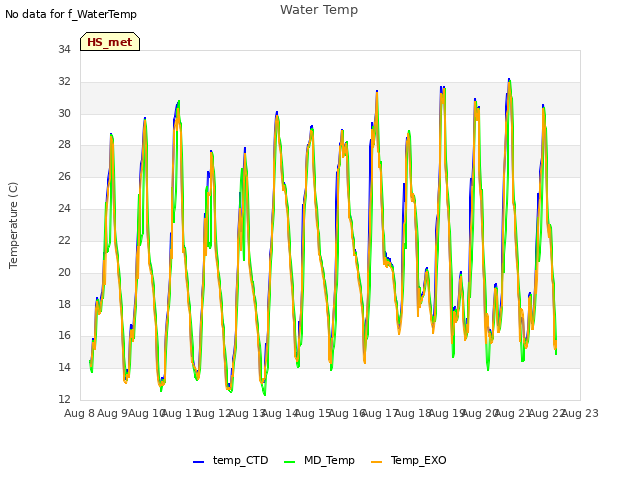Screen dimensions: 640x480
Task: Click the orange Temp_EXO legend swatch
Action: 376,462
